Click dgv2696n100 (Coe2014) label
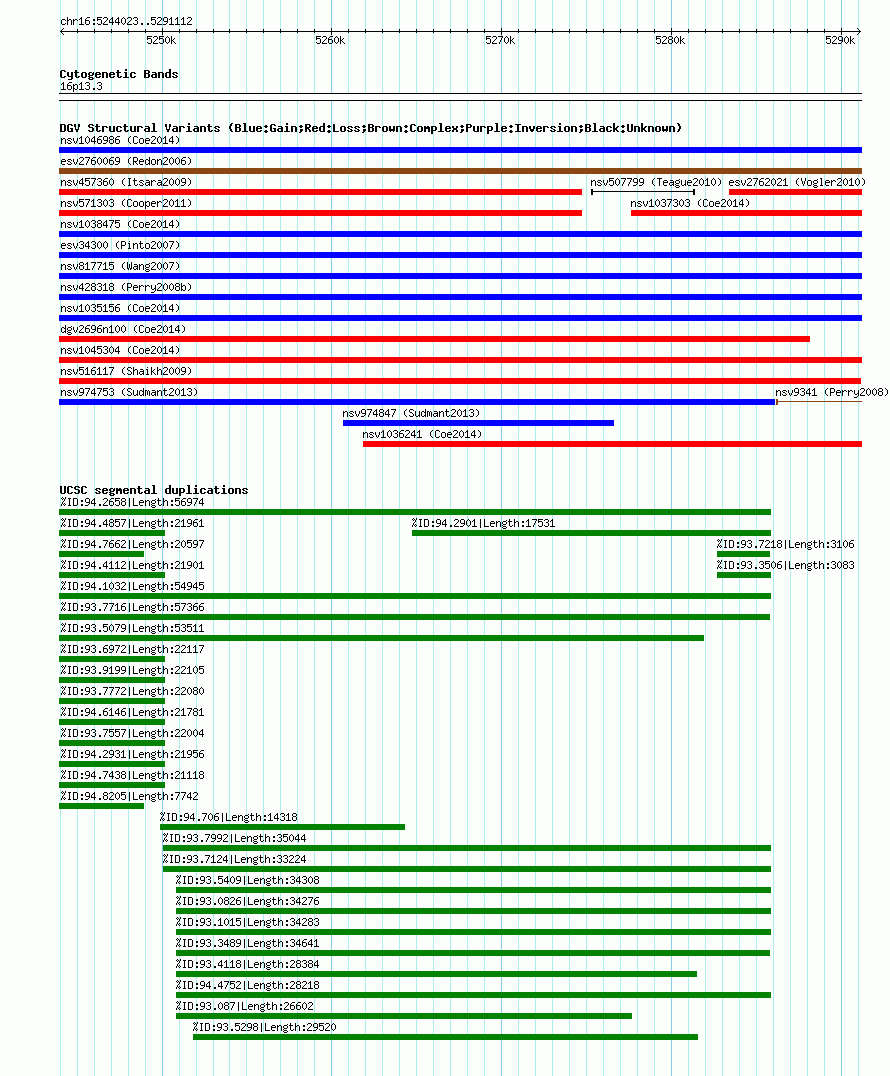Screen dimensions: 890x1076 point(123,329)
